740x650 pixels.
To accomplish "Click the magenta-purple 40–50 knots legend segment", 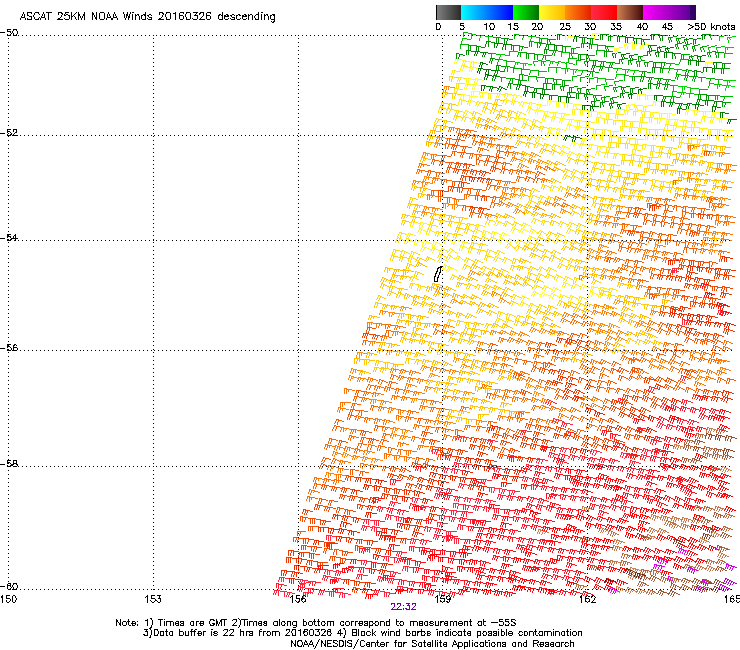I will click(669, 12).
